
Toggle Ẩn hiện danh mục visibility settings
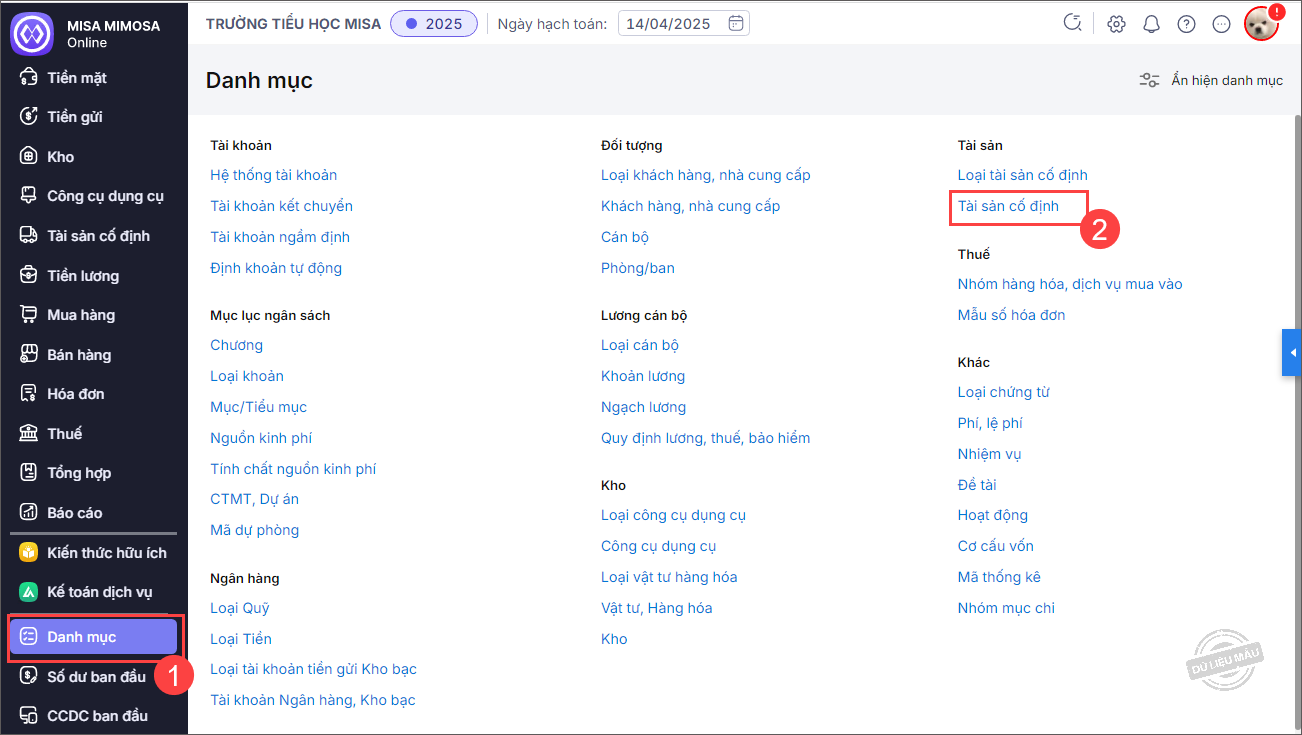(1211, 80)
